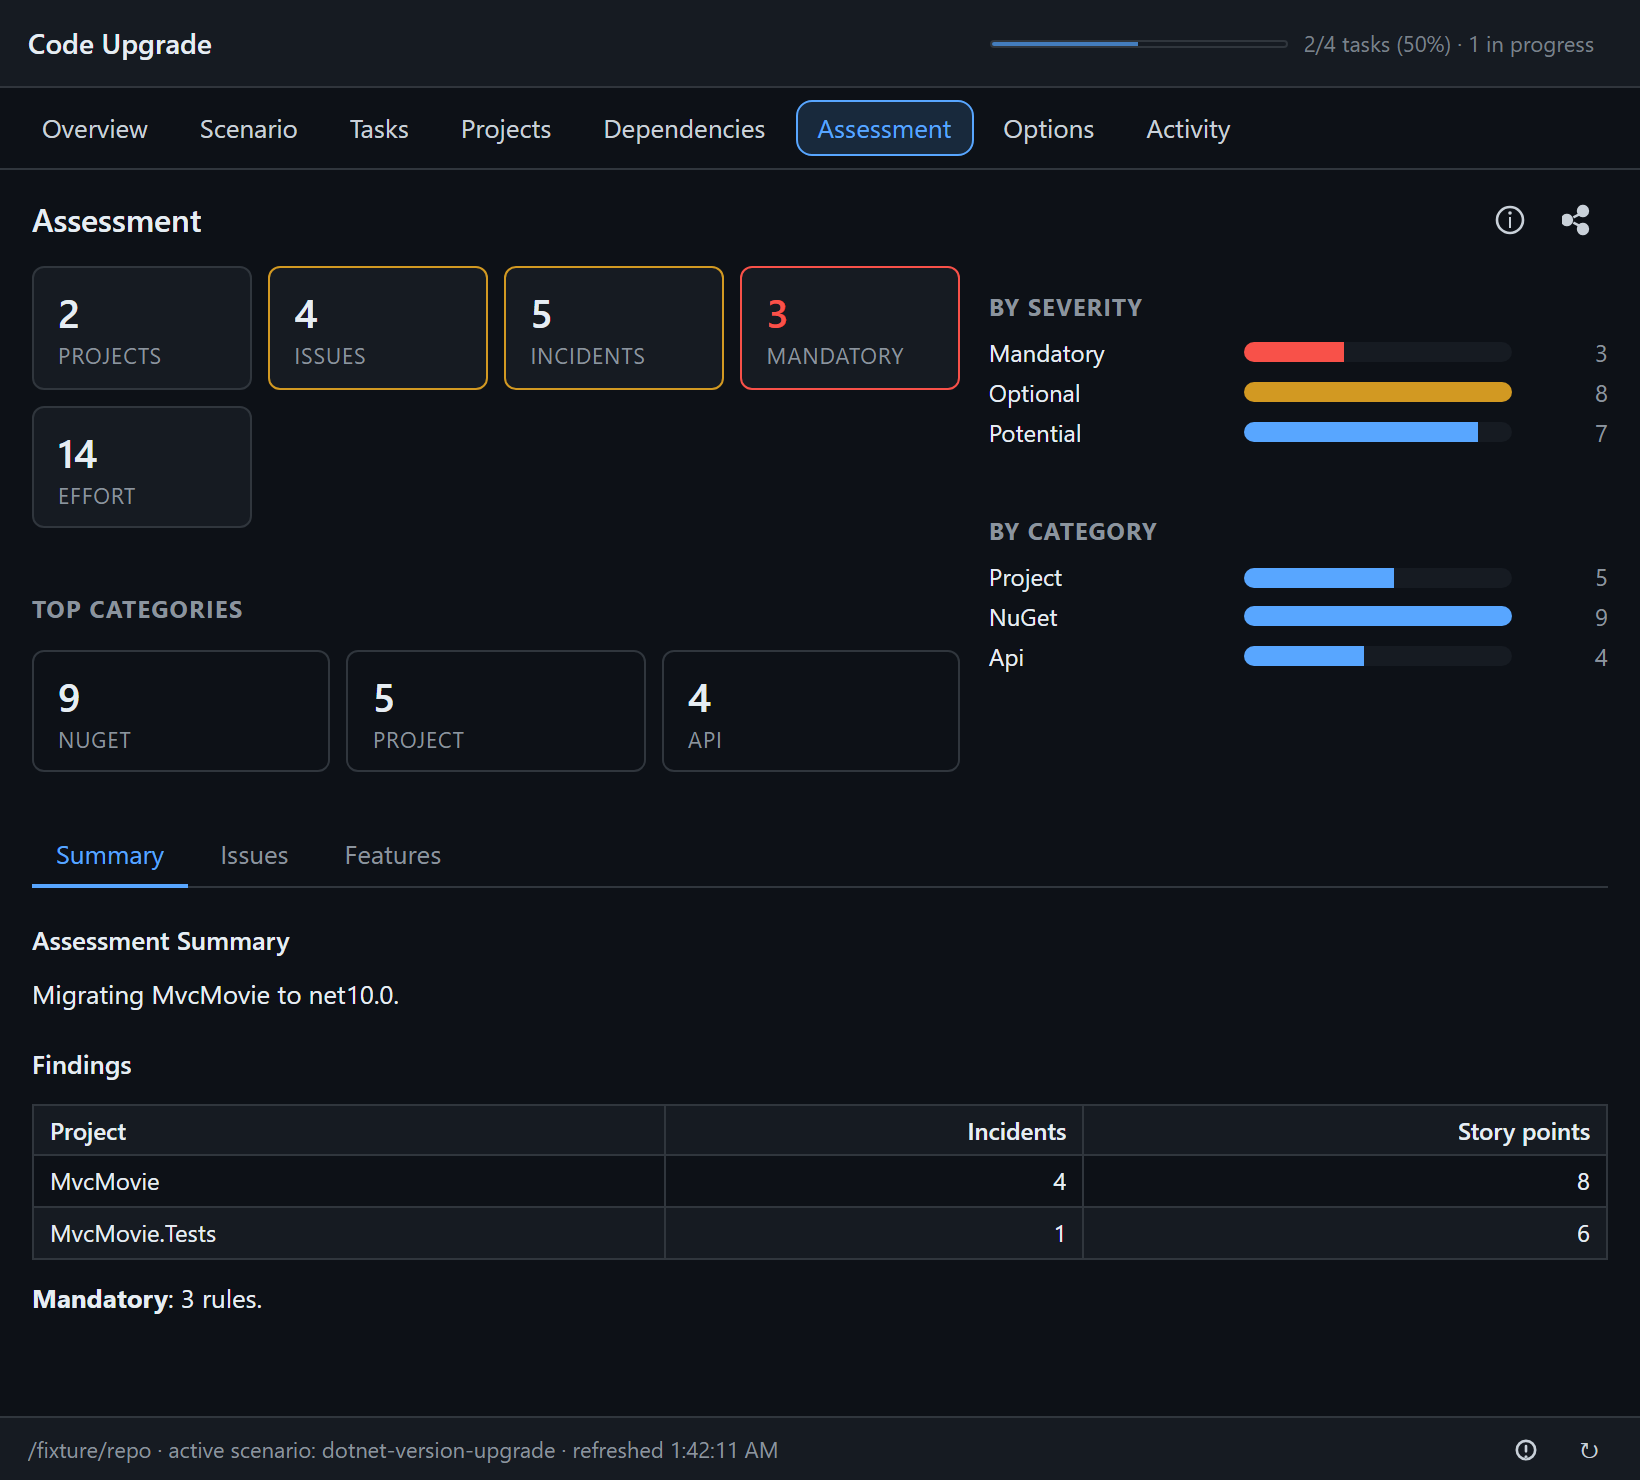Click MvcMovie story points value 8
Screen dimensions: 1640x1480
(x=1583, y=1182)
